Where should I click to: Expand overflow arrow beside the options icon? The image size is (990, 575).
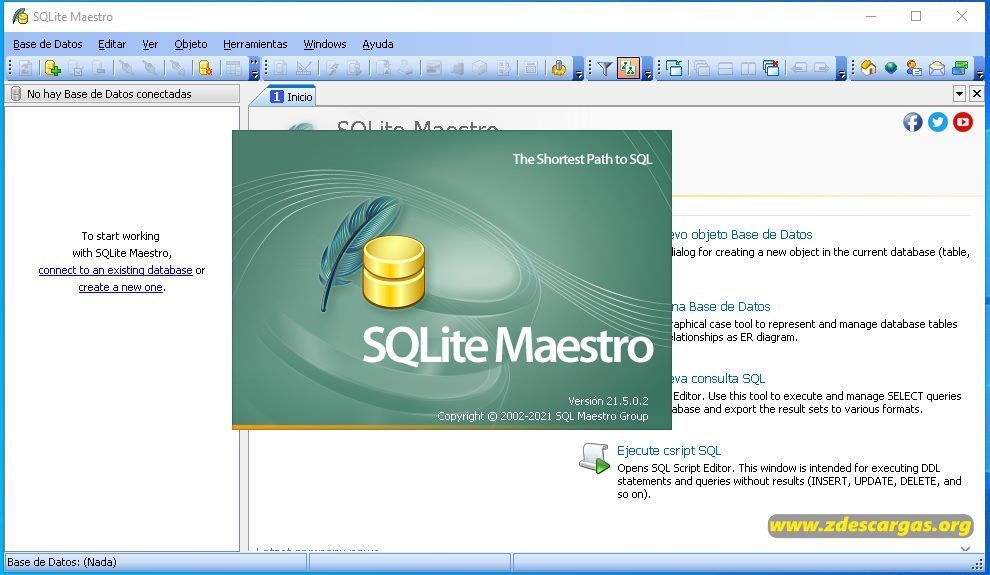578,68
